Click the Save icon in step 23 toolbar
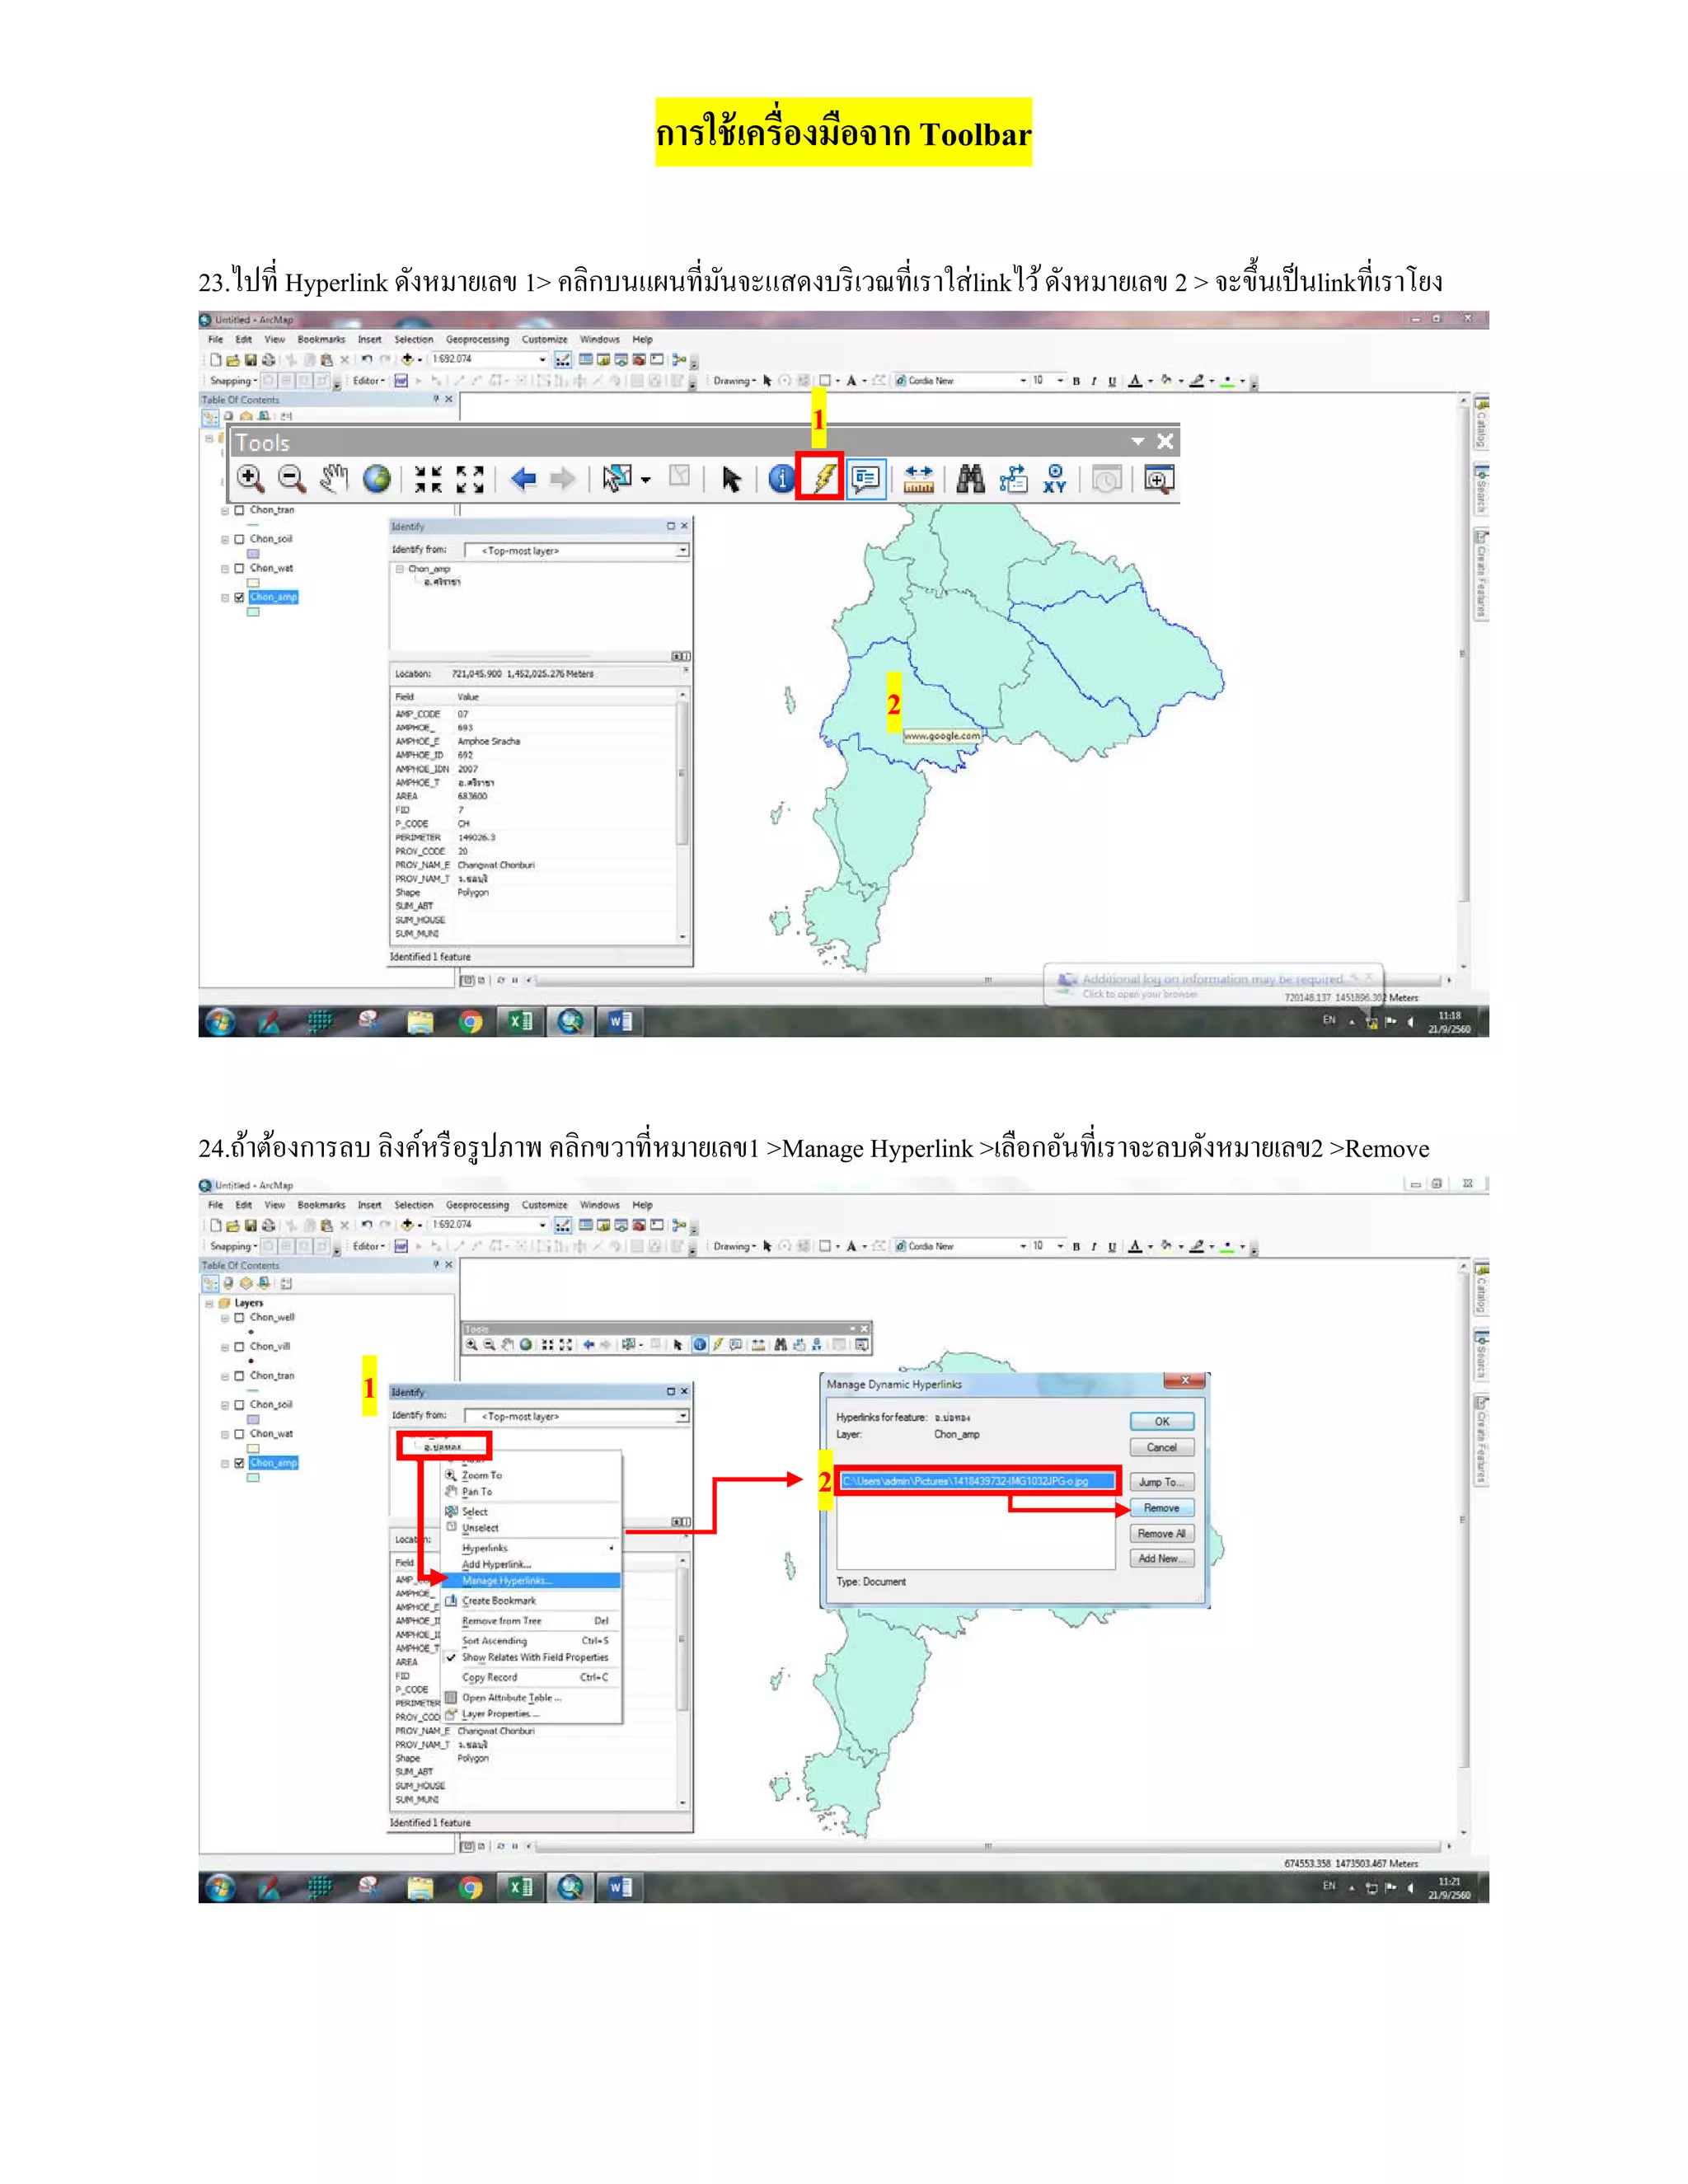 (251, 359)
